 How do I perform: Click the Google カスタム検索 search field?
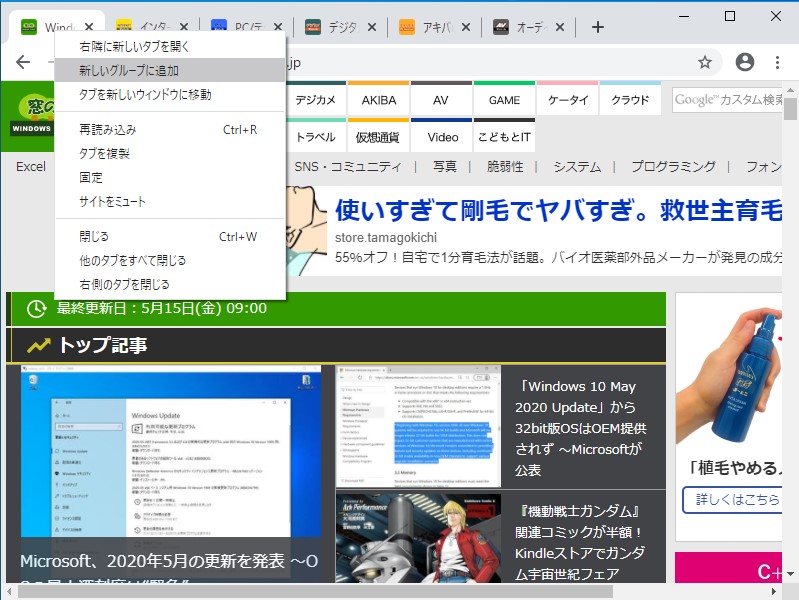[x=727, y=100]
